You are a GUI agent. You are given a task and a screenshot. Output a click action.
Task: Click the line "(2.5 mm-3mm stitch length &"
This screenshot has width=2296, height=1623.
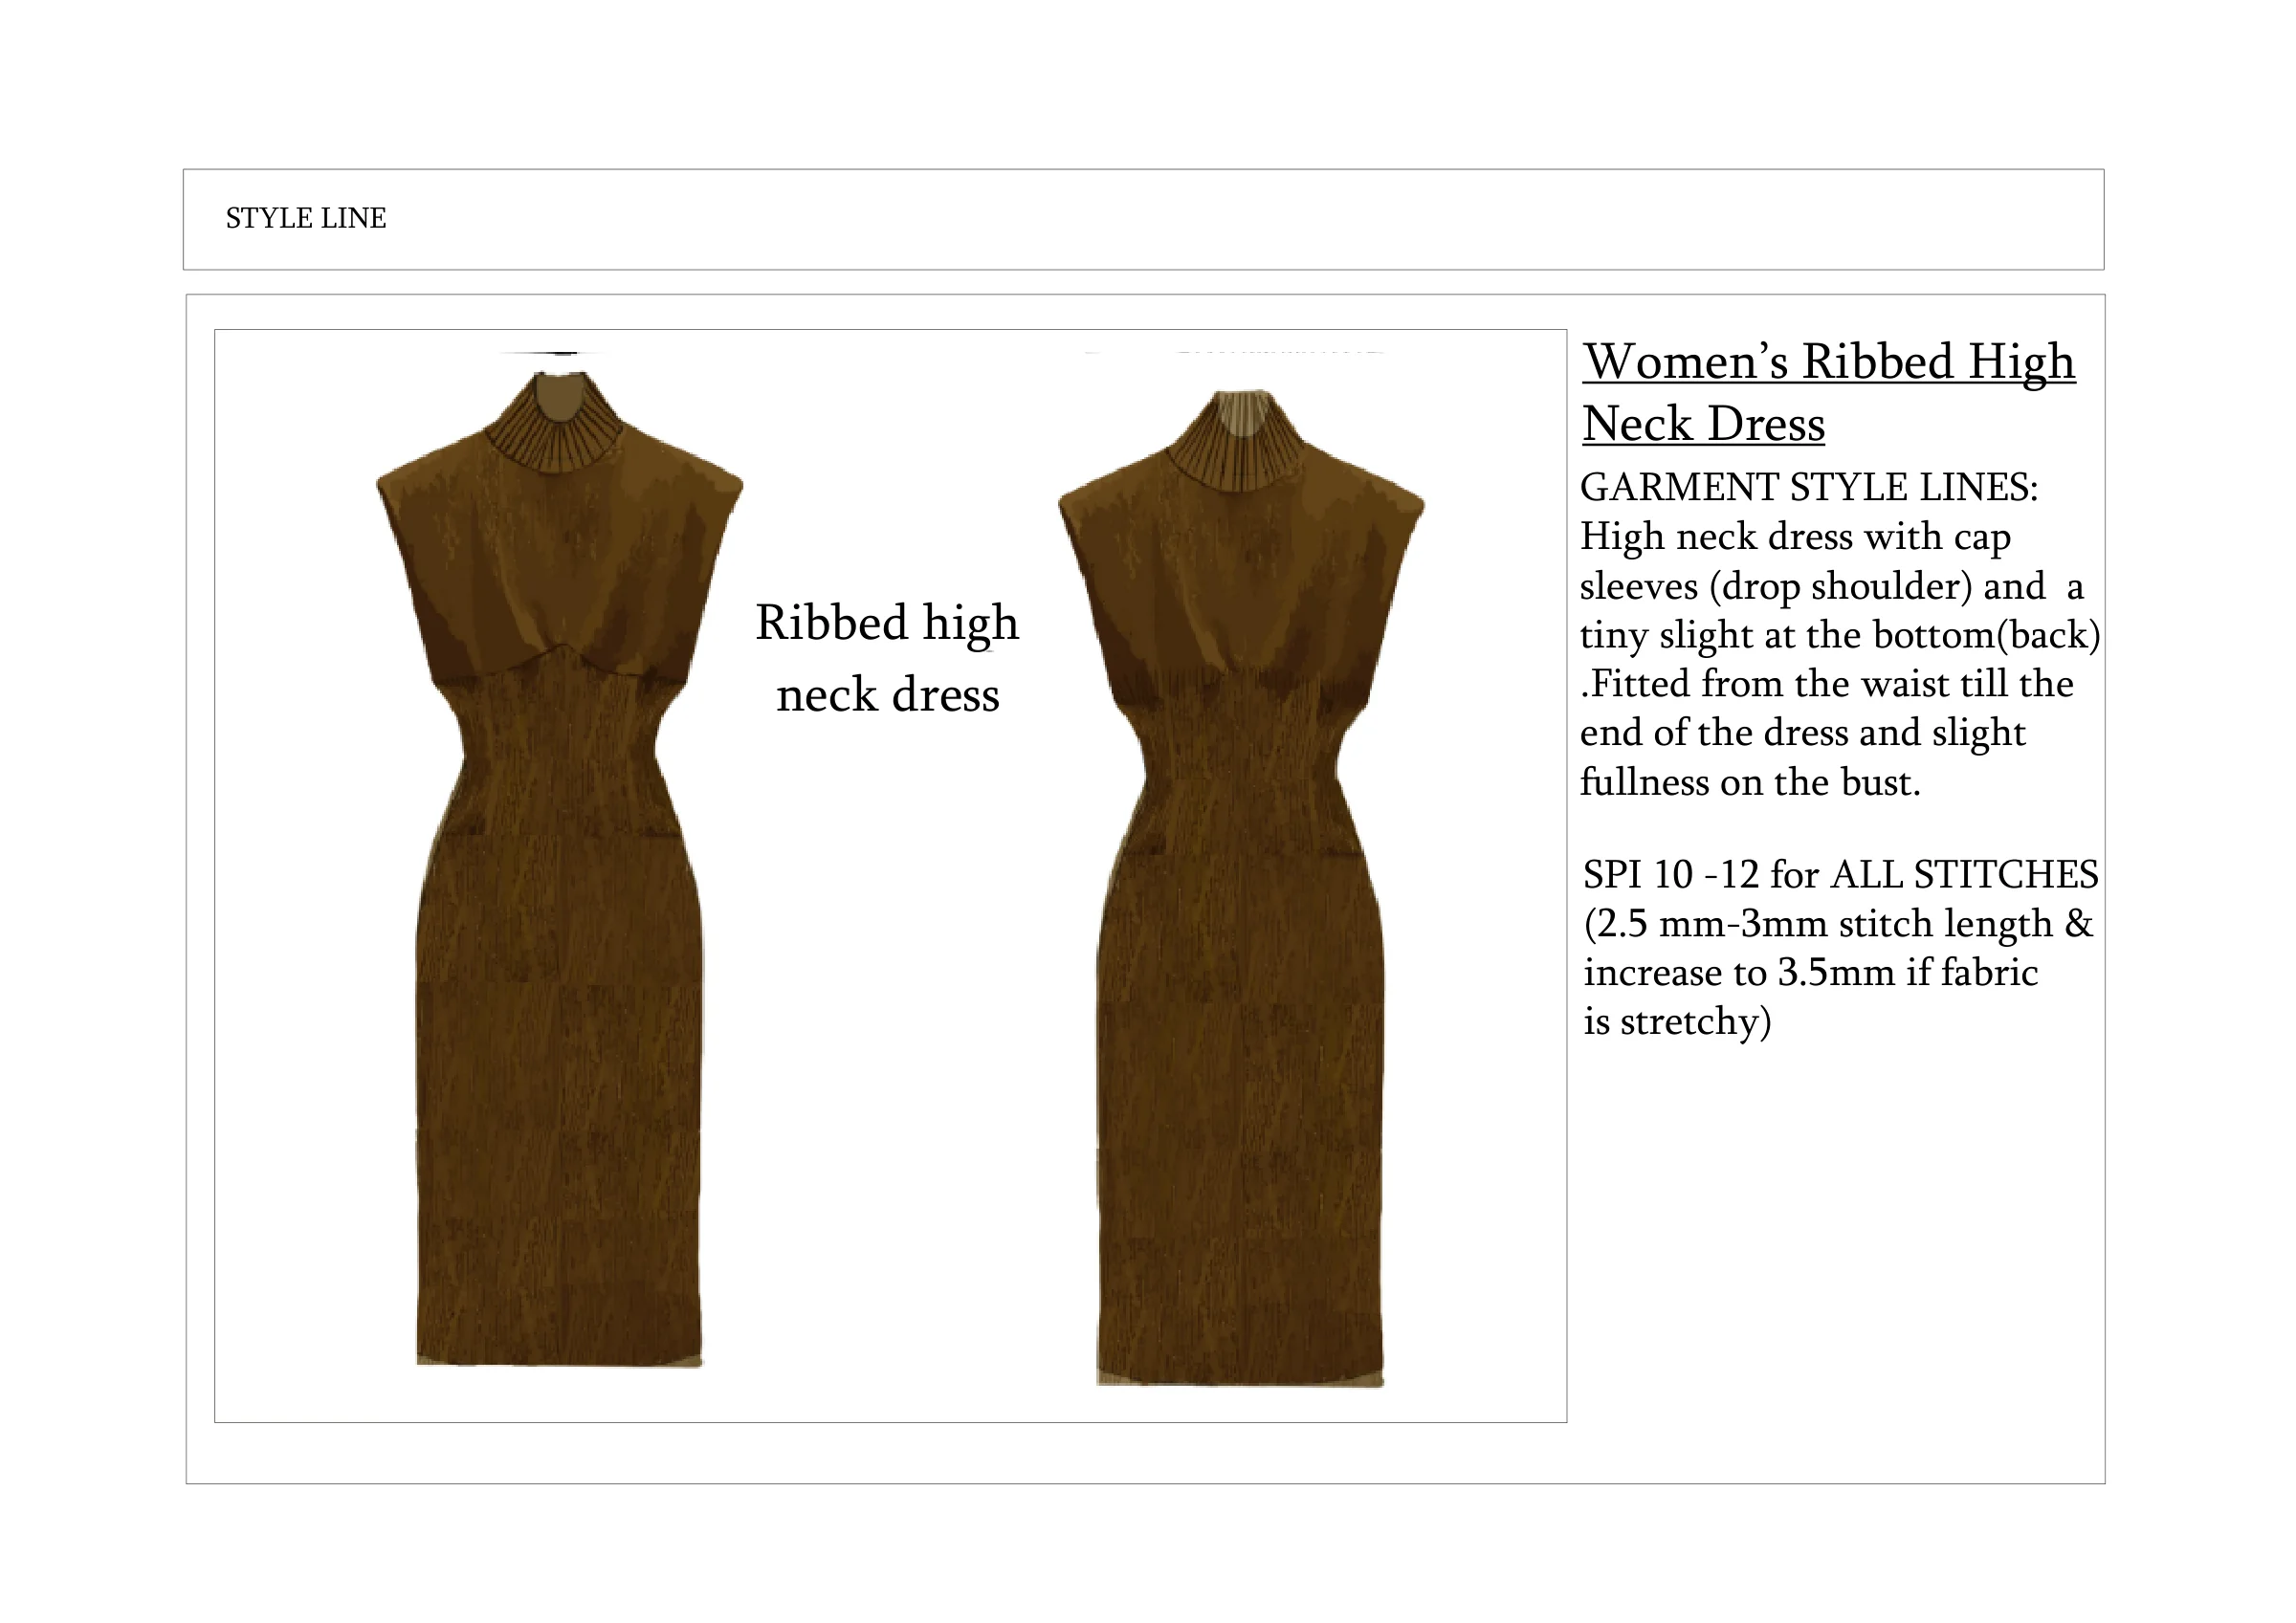tap(1839, 924)
